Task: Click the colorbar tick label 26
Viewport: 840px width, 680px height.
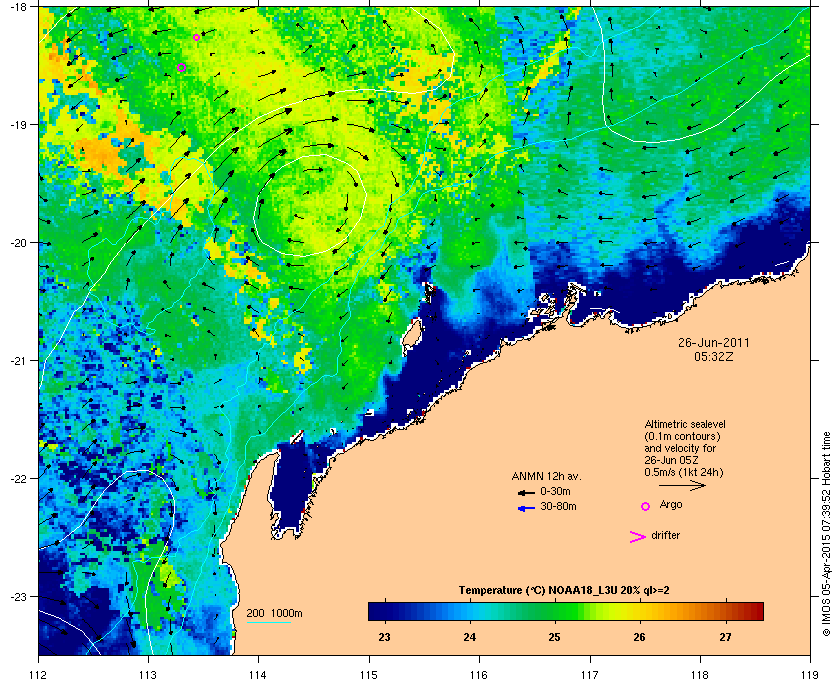Action: point(640,637)
